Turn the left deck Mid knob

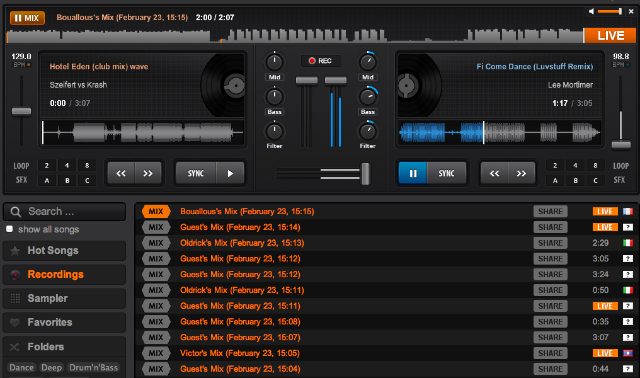[x=274, y=62]
